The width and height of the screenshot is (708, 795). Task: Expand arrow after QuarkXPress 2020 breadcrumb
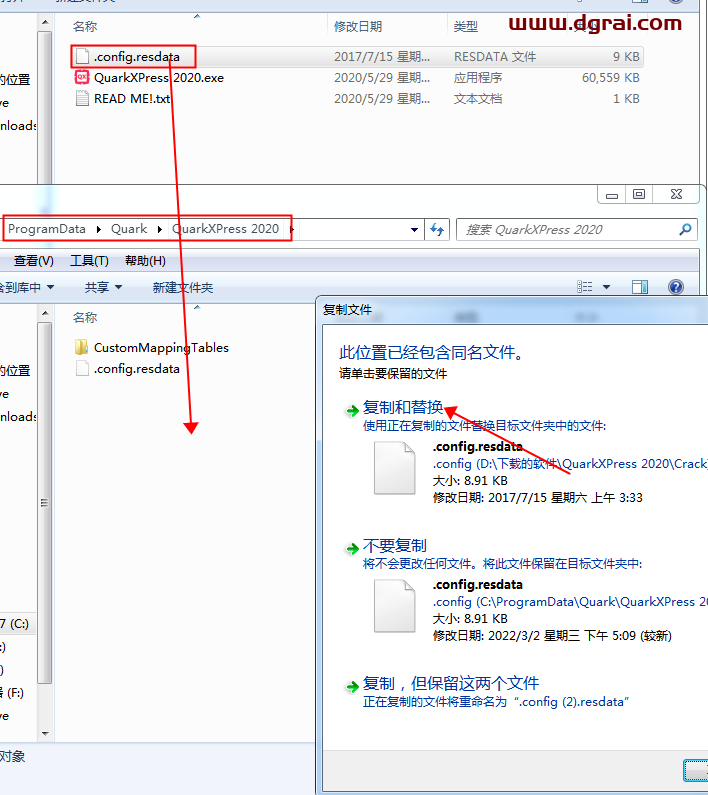coord(293,230)
